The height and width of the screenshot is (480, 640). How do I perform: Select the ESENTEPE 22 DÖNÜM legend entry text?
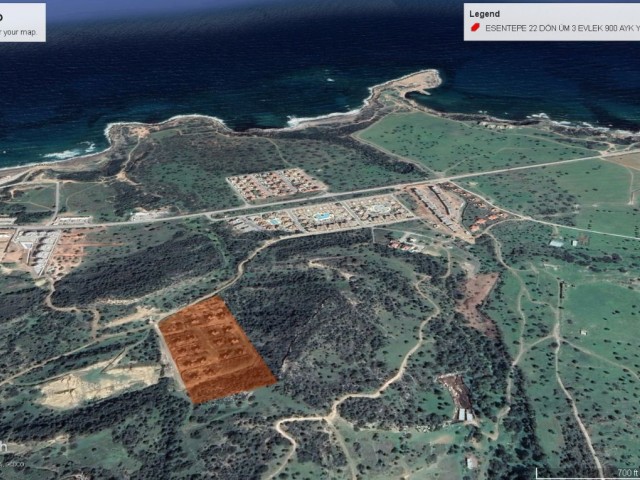click(x=562, y=28)
